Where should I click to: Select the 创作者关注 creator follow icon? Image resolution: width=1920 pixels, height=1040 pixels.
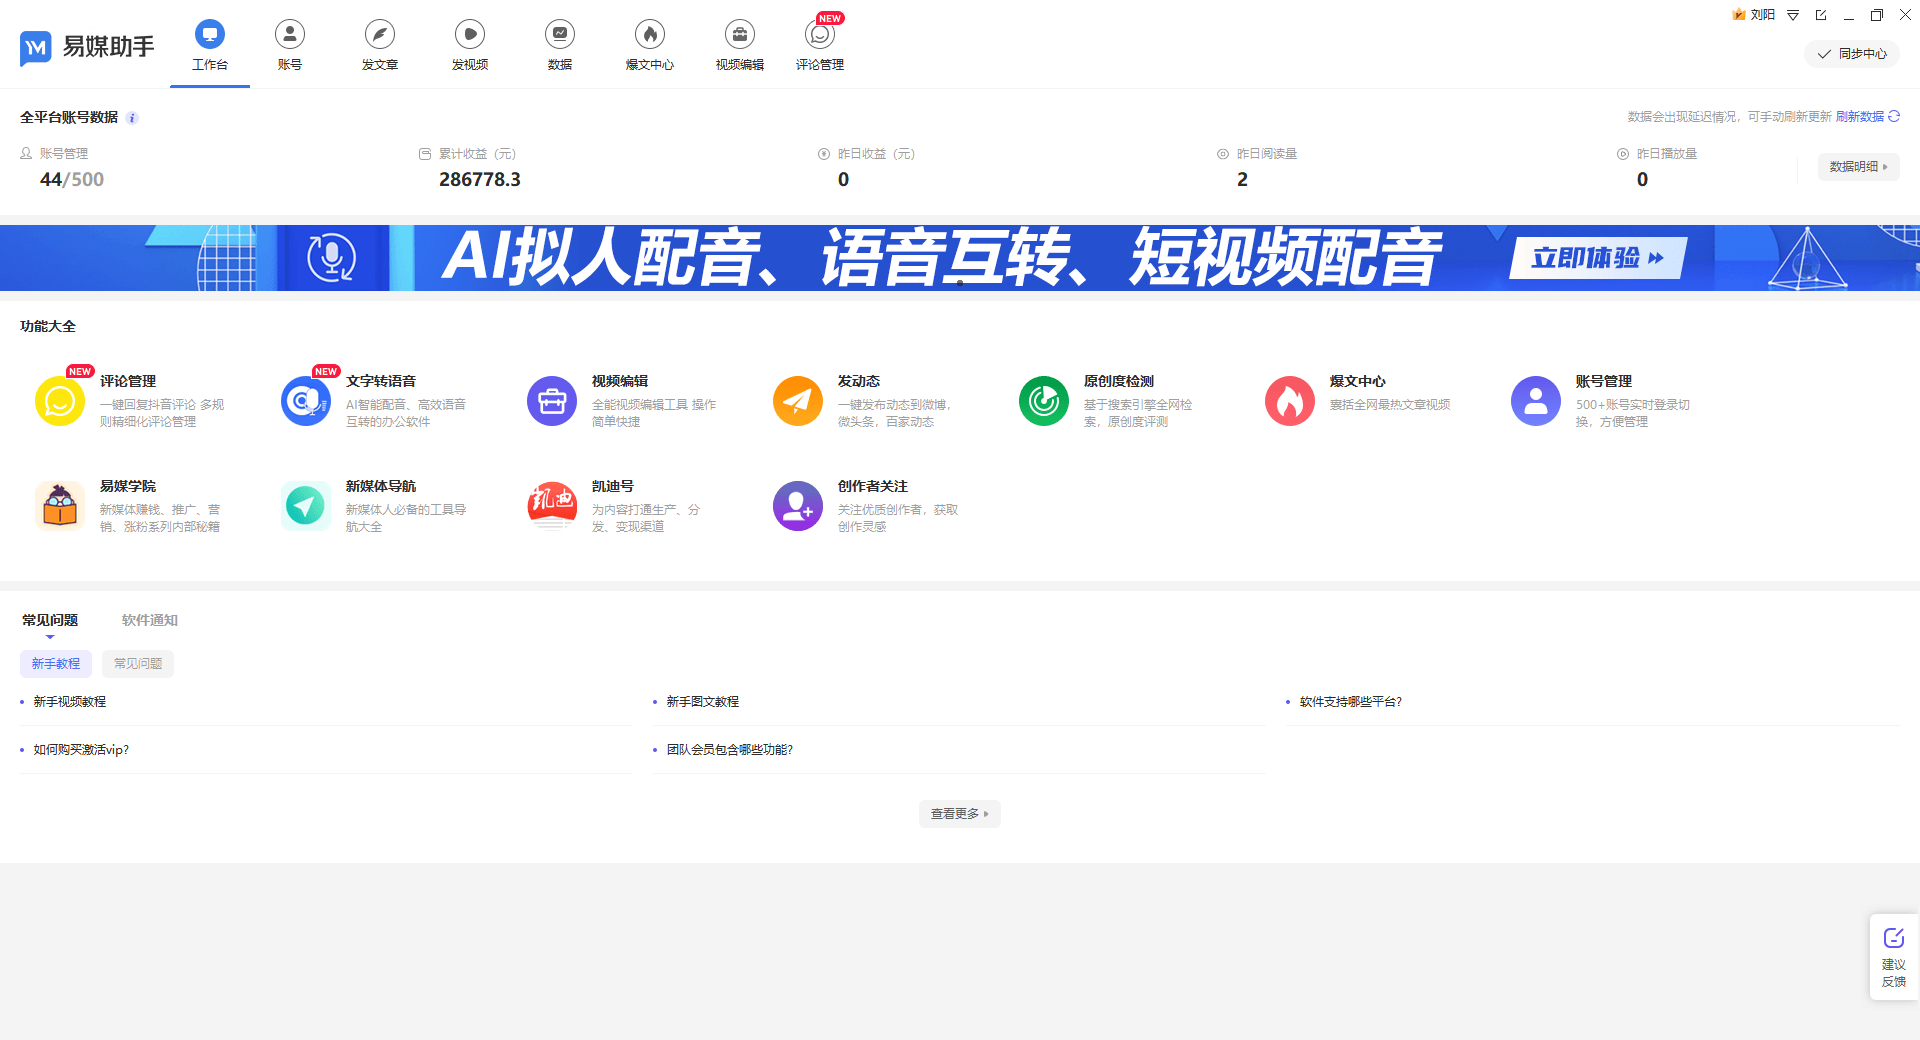797,505
